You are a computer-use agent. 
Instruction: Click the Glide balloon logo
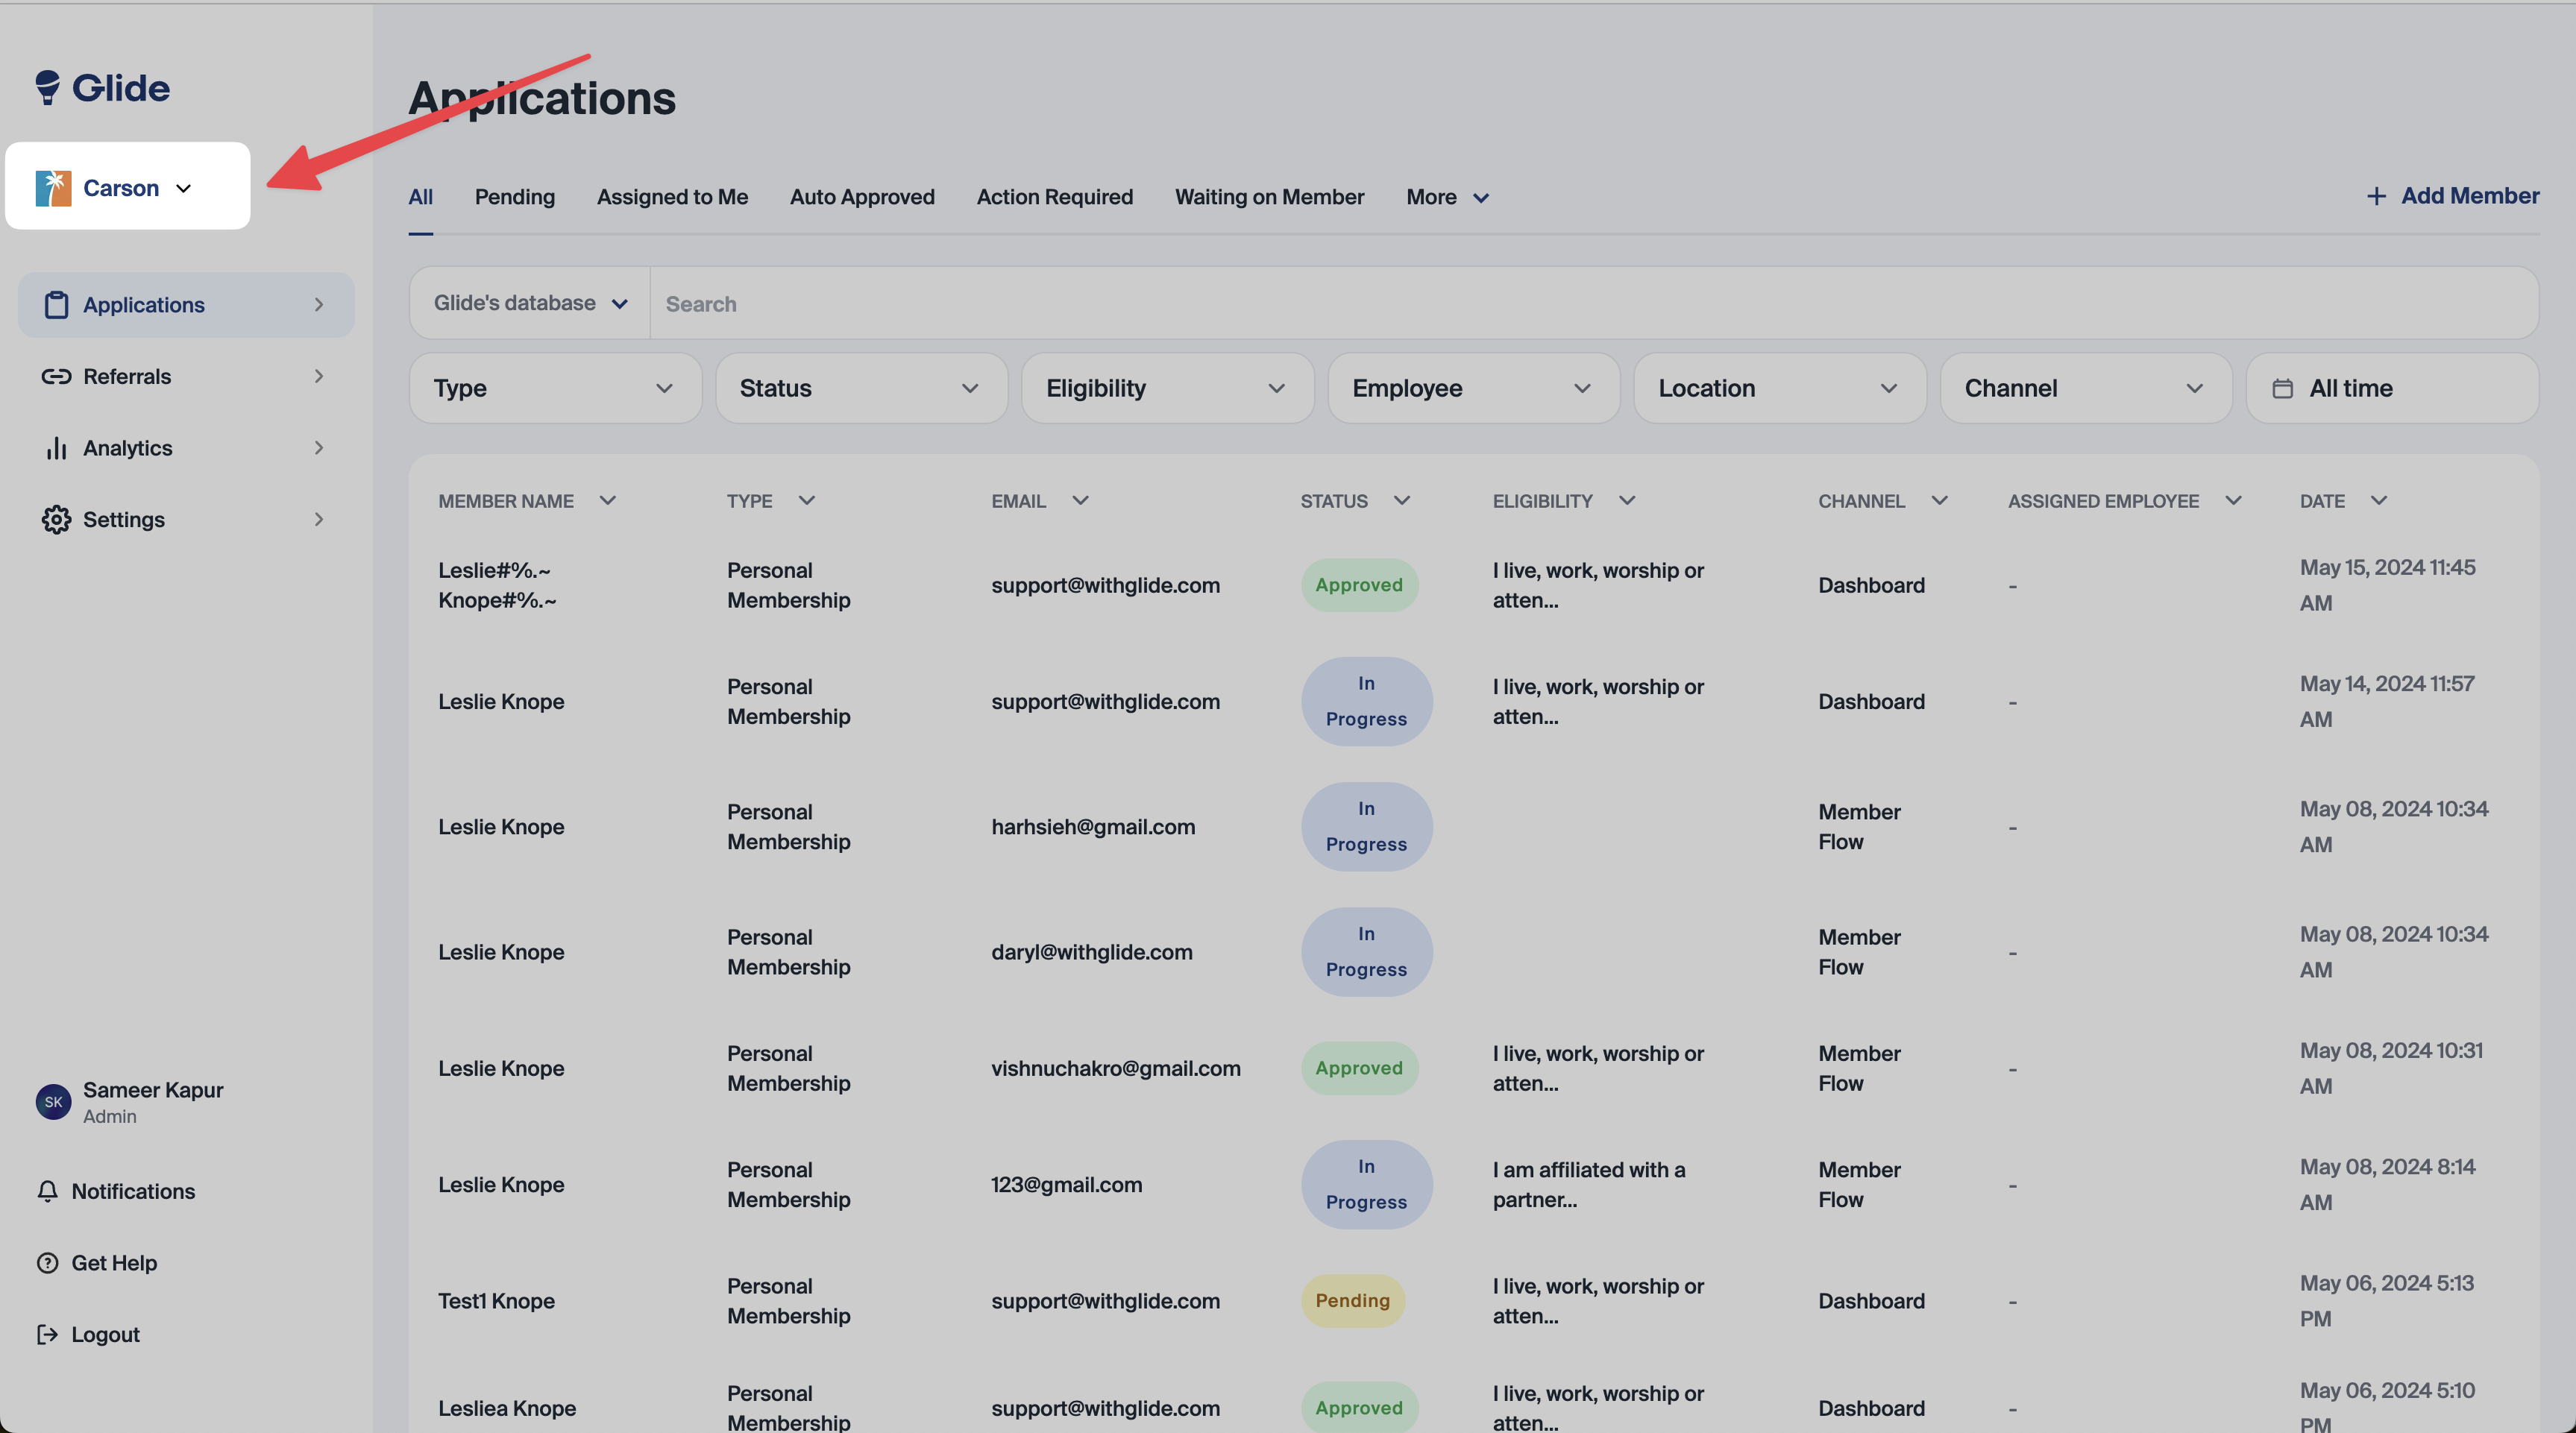click(x=48, y=87)
